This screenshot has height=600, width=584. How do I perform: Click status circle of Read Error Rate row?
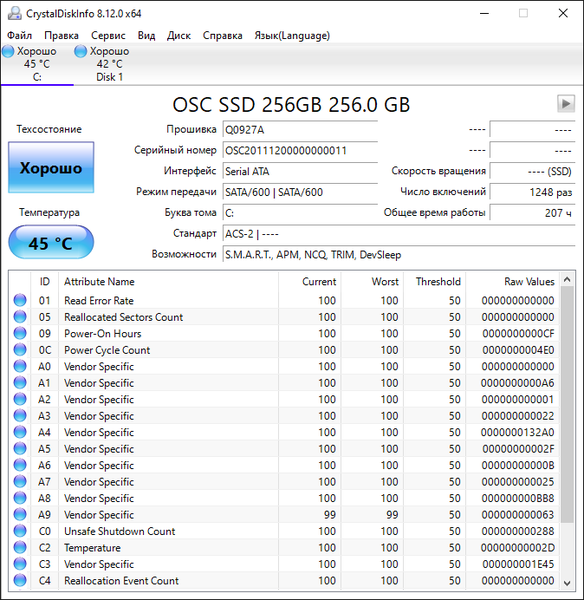coord(20,300)
